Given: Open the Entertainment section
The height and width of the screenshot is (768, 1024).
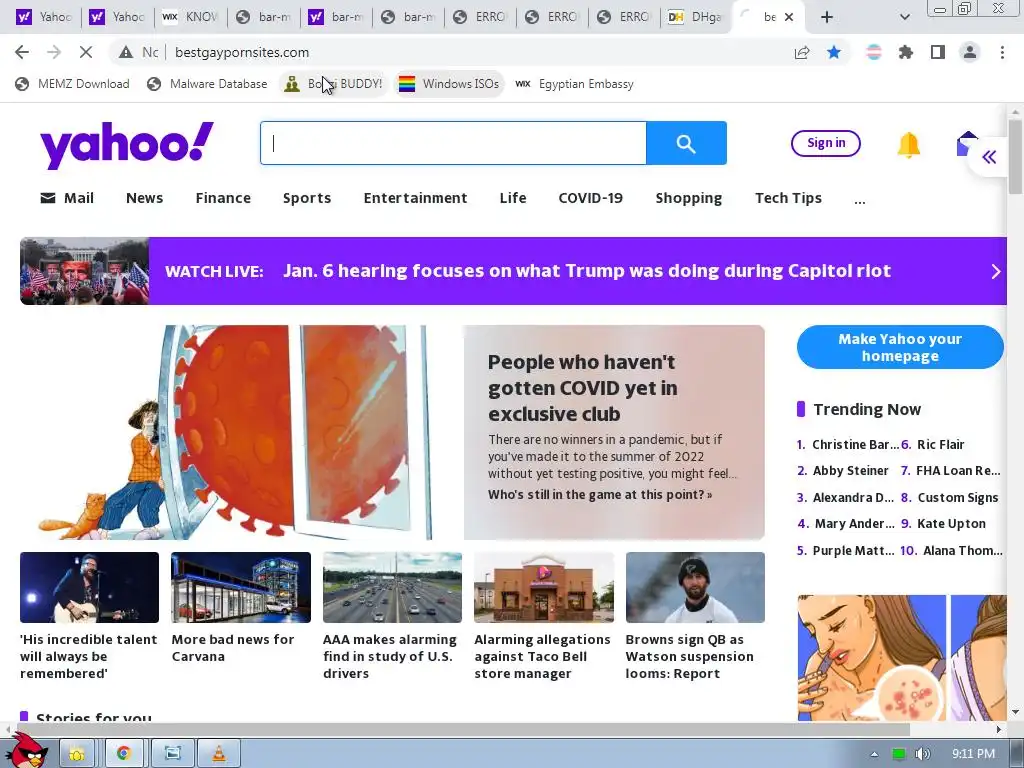Looking at the screenshot, I should pyautogui.click(x=415, y=198).
